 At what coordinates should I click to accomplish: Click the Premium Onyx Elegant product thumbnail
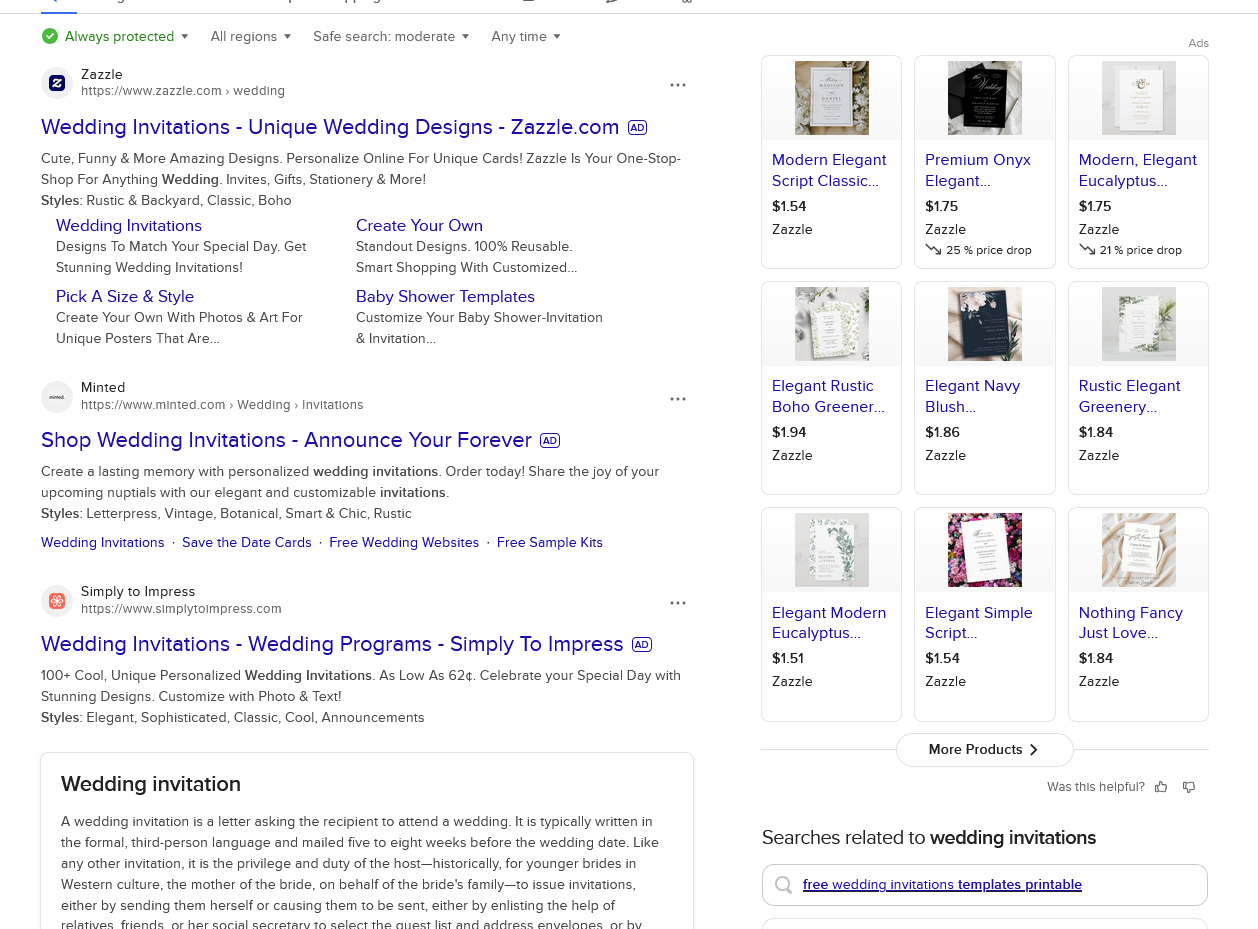click(x=985, y=98)
